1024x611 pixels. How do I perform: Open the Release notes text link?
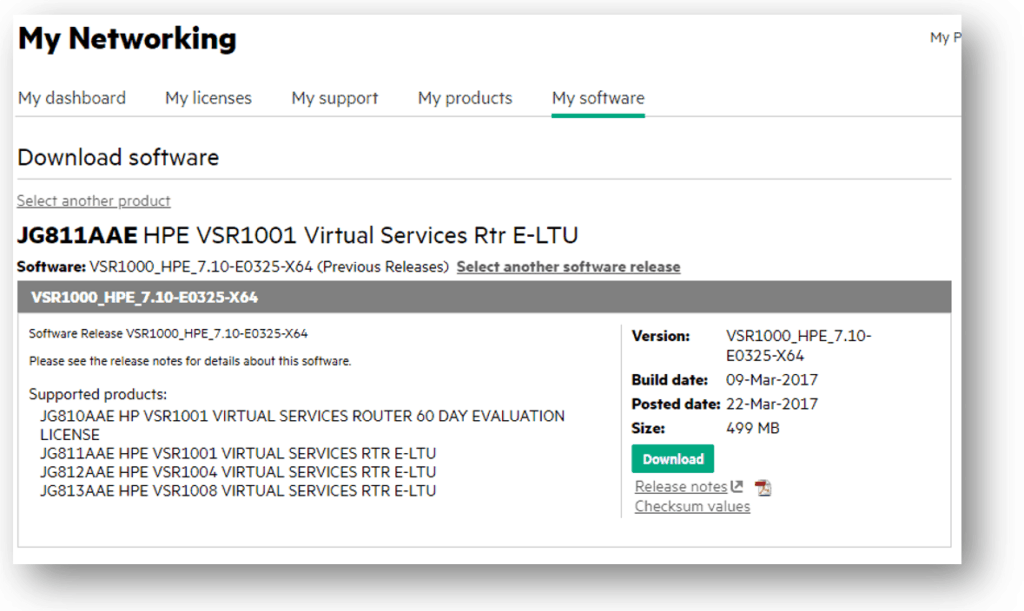pos(681,487)
